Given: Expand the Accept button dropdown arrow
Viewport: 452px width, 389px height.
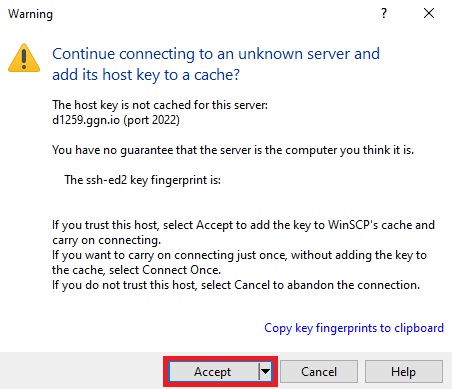Looking at the screenshot, I should click(265, 371).
